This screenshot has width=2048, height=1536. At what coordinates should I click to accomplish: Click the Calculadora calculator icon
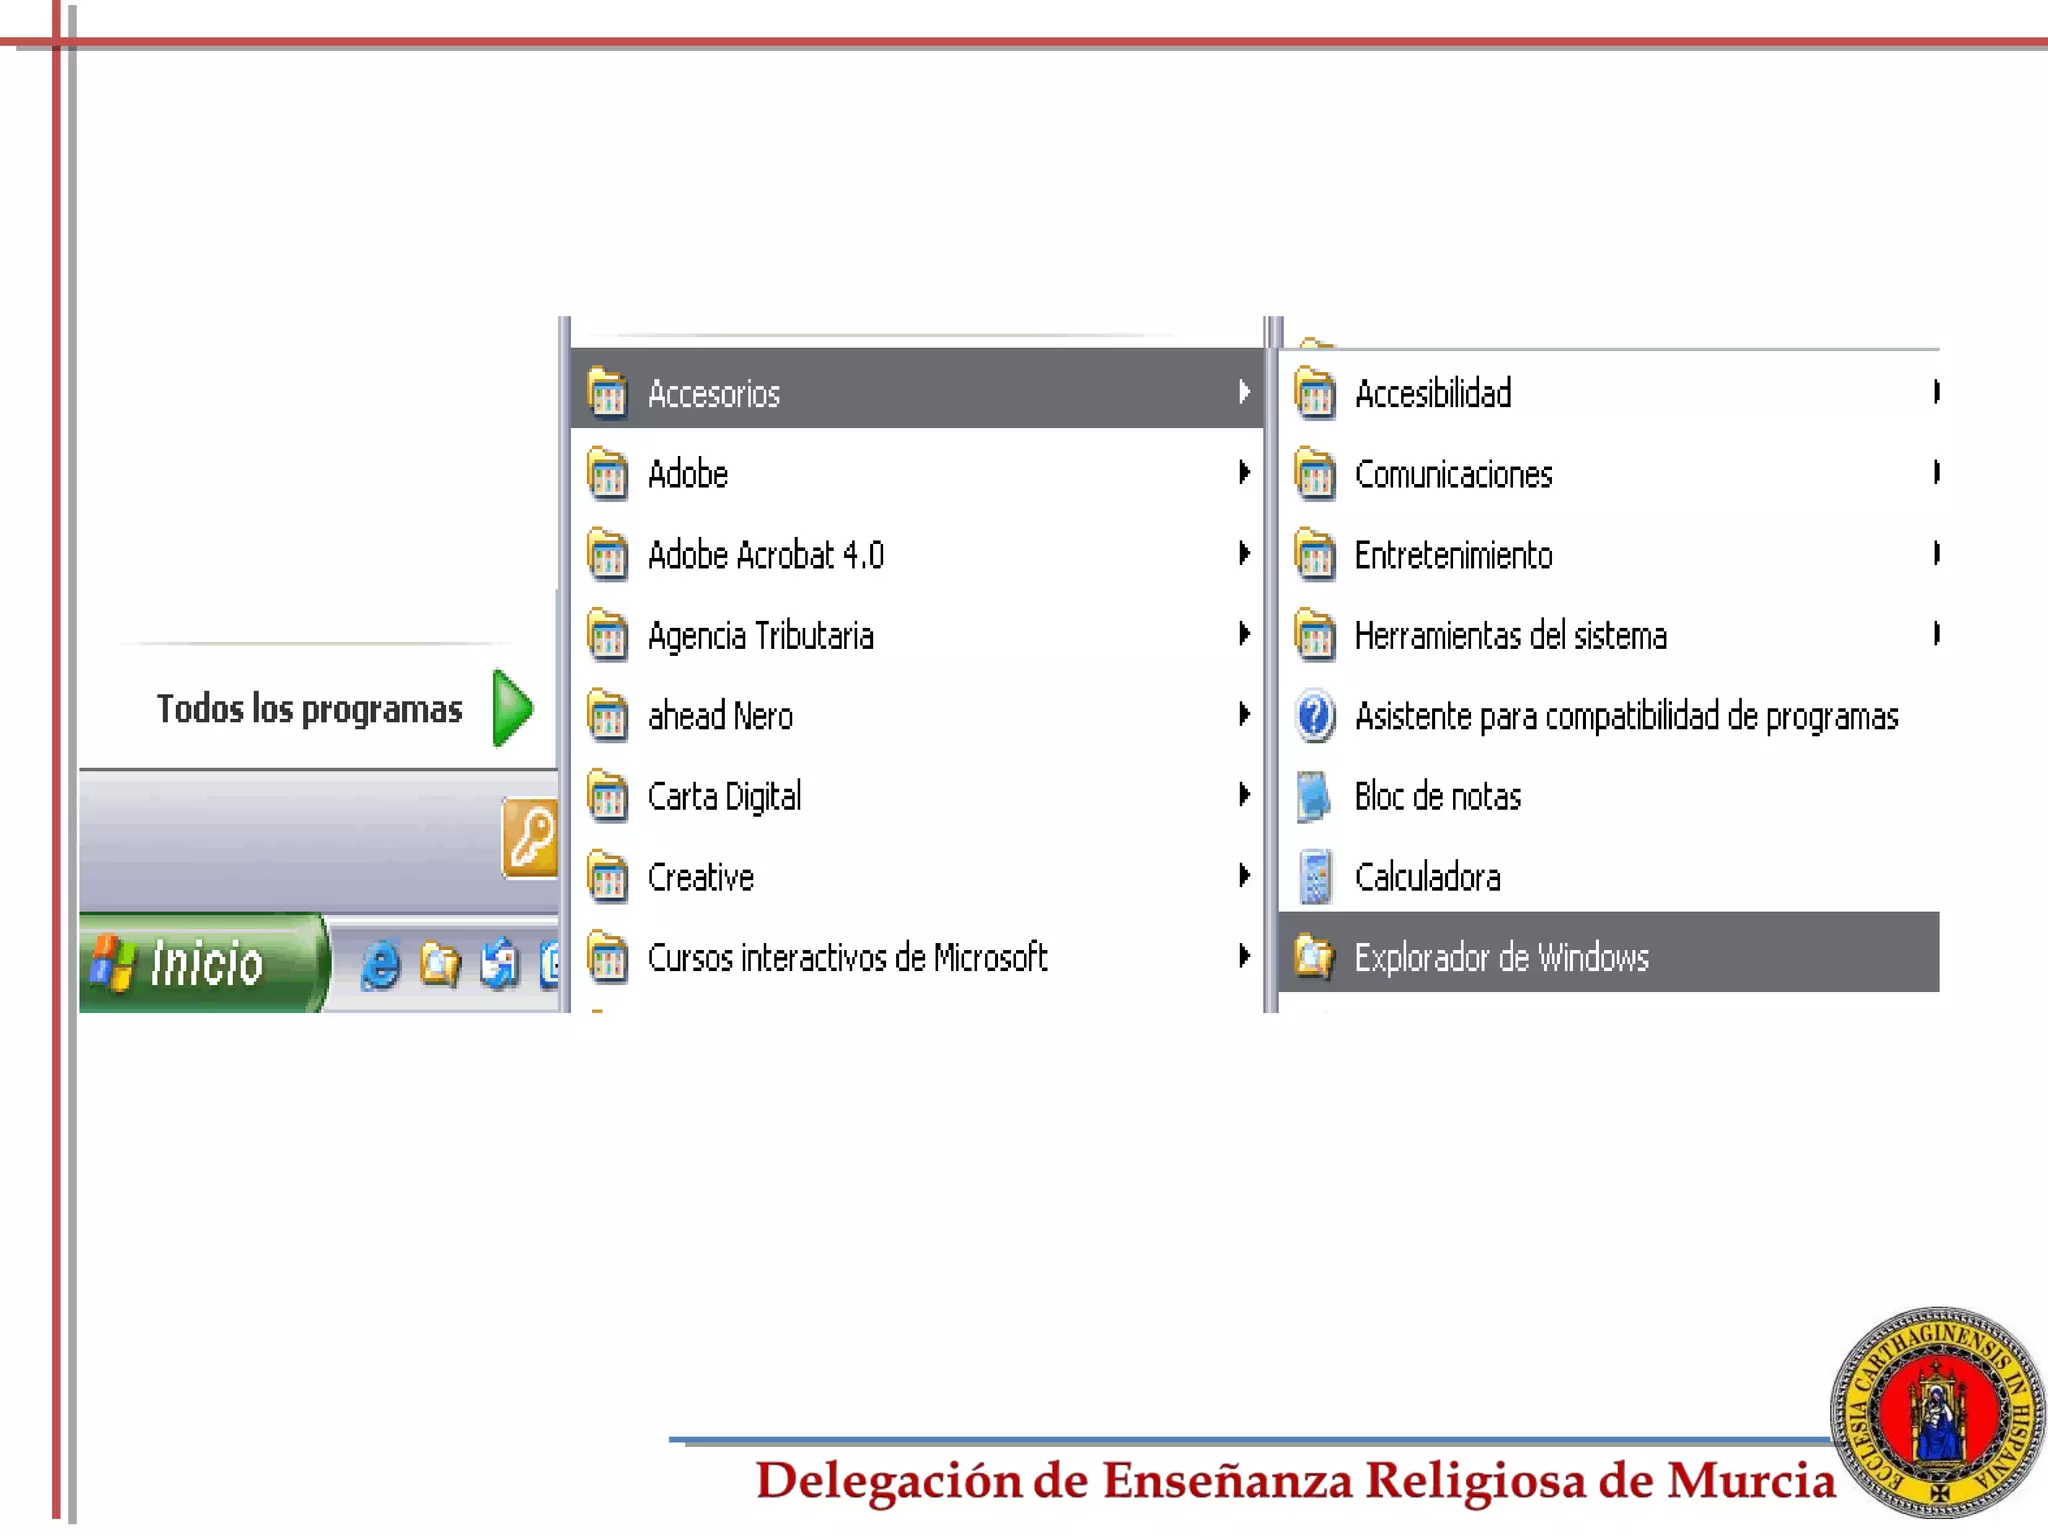pos(1315,877)
